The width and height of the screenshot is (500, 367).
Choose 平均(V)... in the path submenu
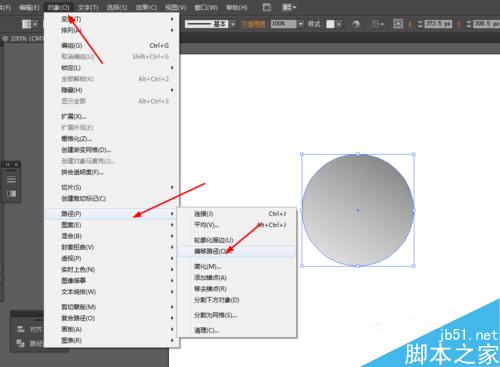pos(237,225)
